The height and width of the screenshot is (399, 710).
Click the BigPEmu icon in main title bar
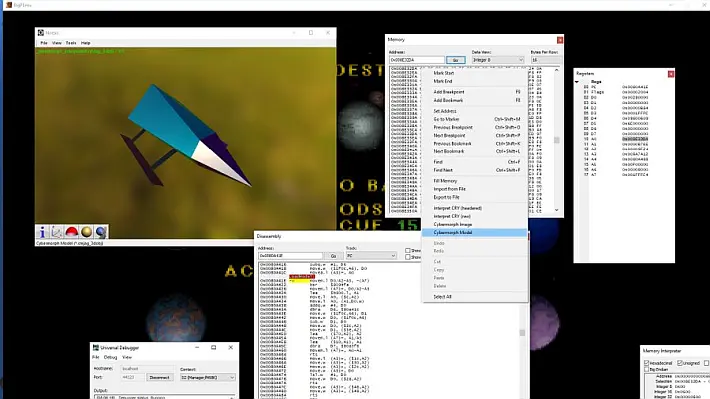9,5
